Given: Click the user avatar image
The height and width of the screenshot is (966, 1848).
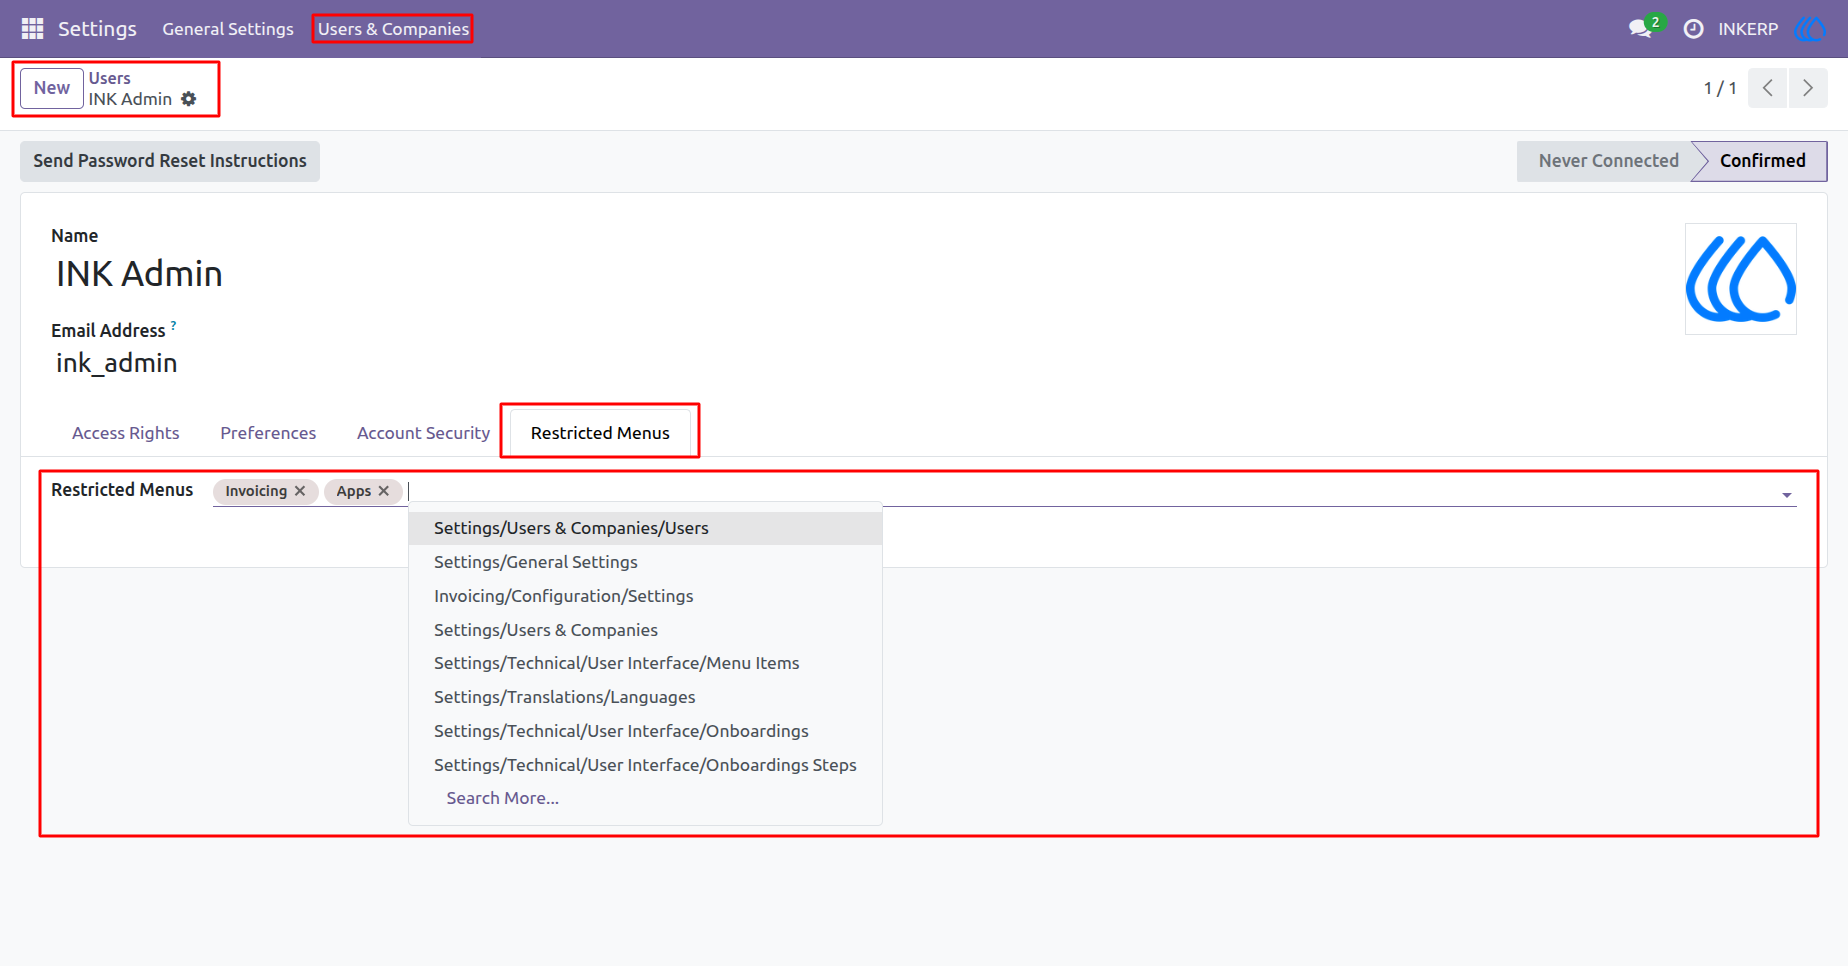Looking at the screenshot, I should coord(1741,279).
